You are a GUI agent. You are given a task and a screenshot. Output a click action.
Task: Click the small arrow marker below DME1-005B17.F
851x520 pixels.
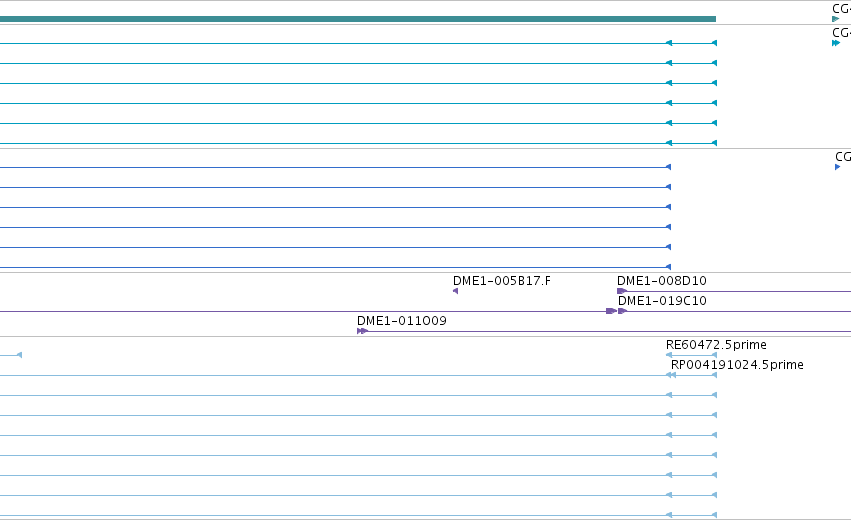click(455, 291)
